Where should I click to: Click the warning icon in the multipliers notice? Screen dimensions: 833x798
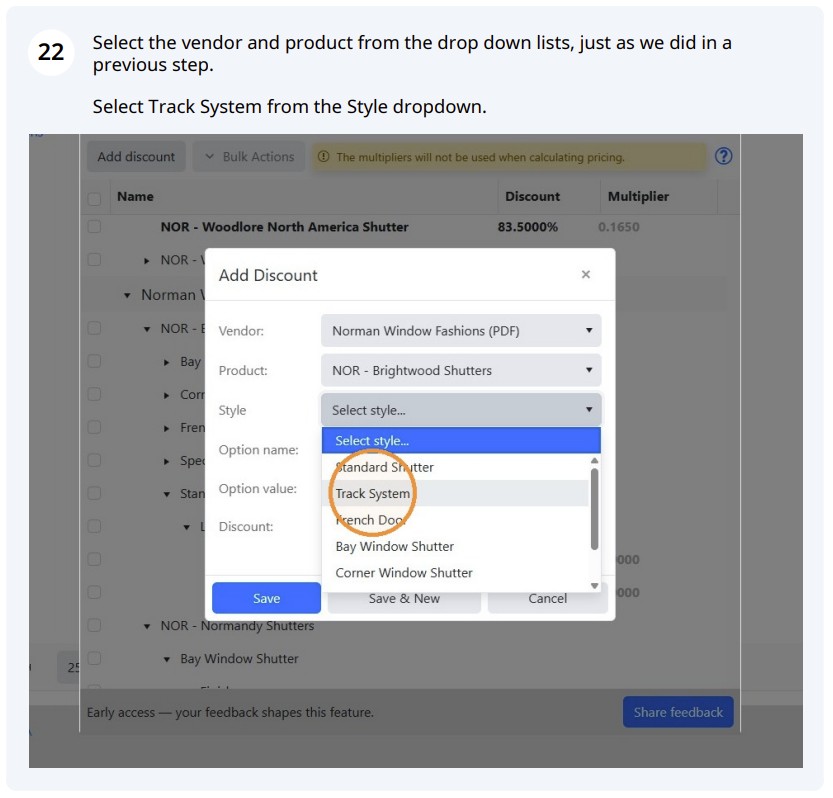tap(323, 157)
